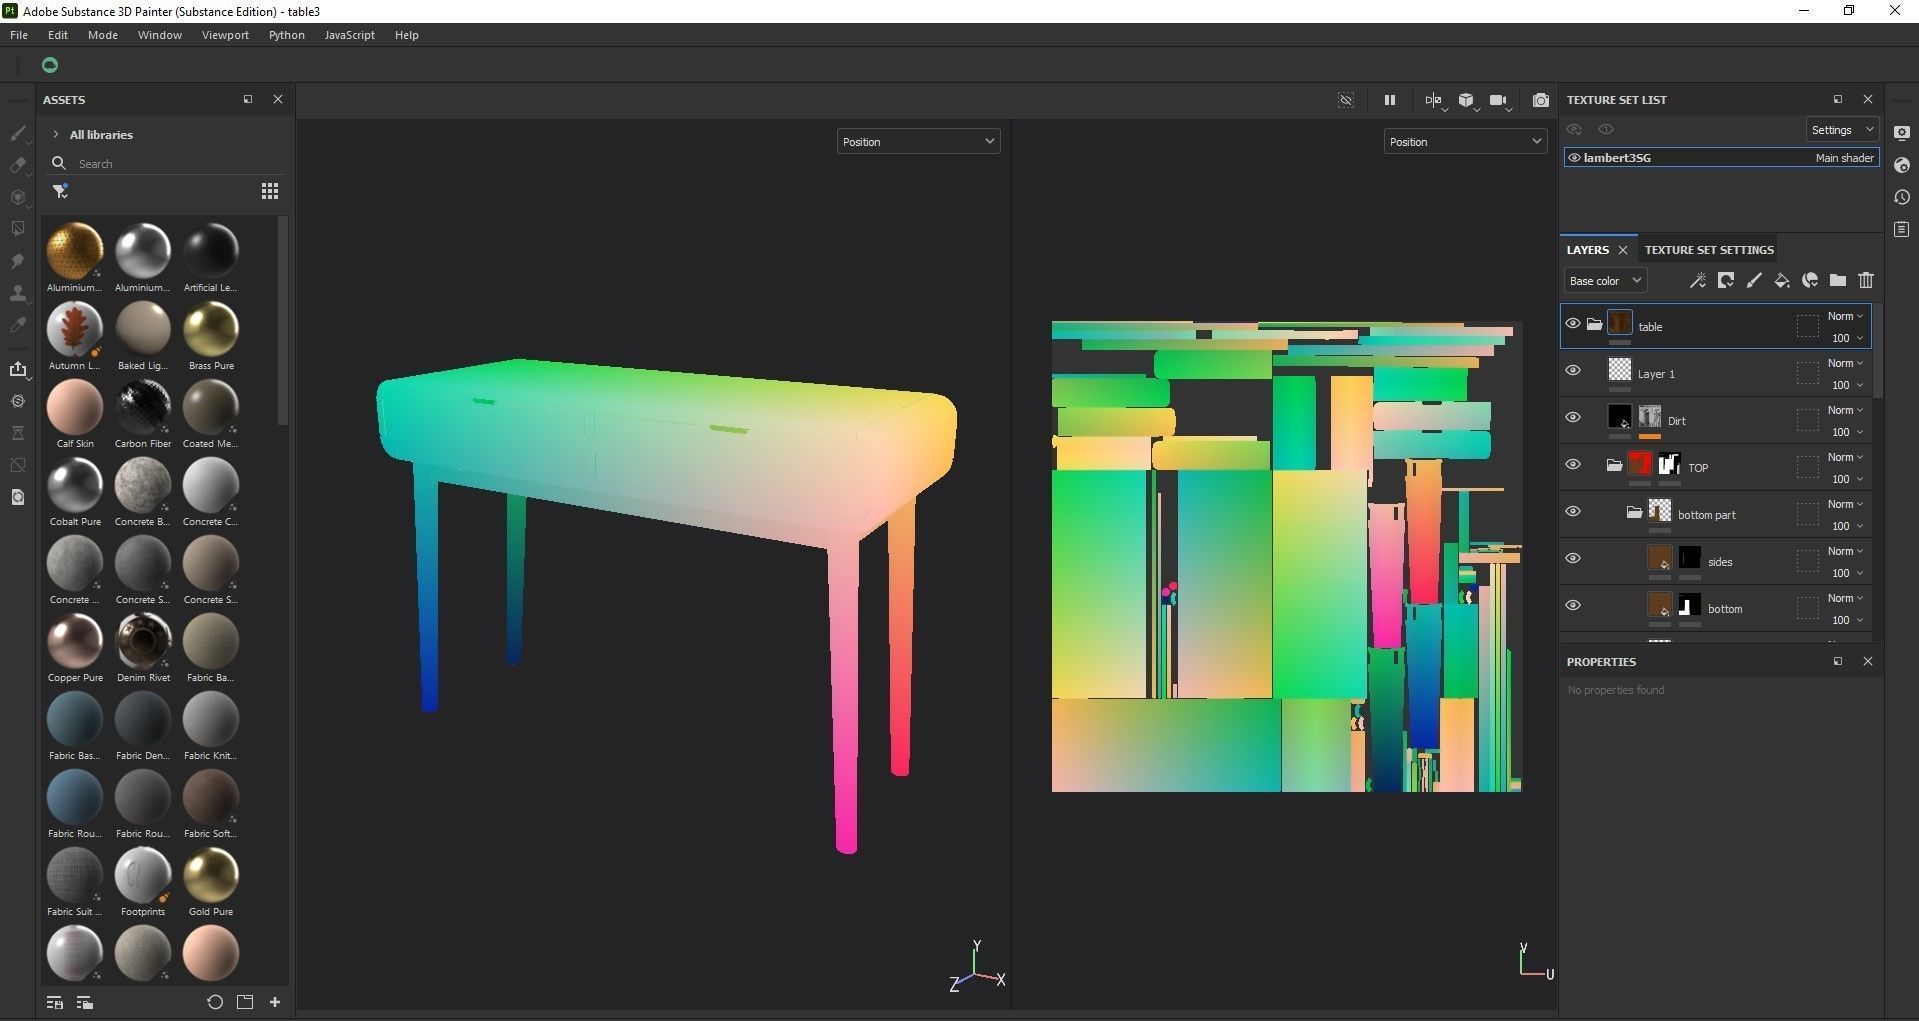Hide the table folder layer
Viewport: 1919px width, 1021px height.
pyautogui.click(x=1573, y=324)
